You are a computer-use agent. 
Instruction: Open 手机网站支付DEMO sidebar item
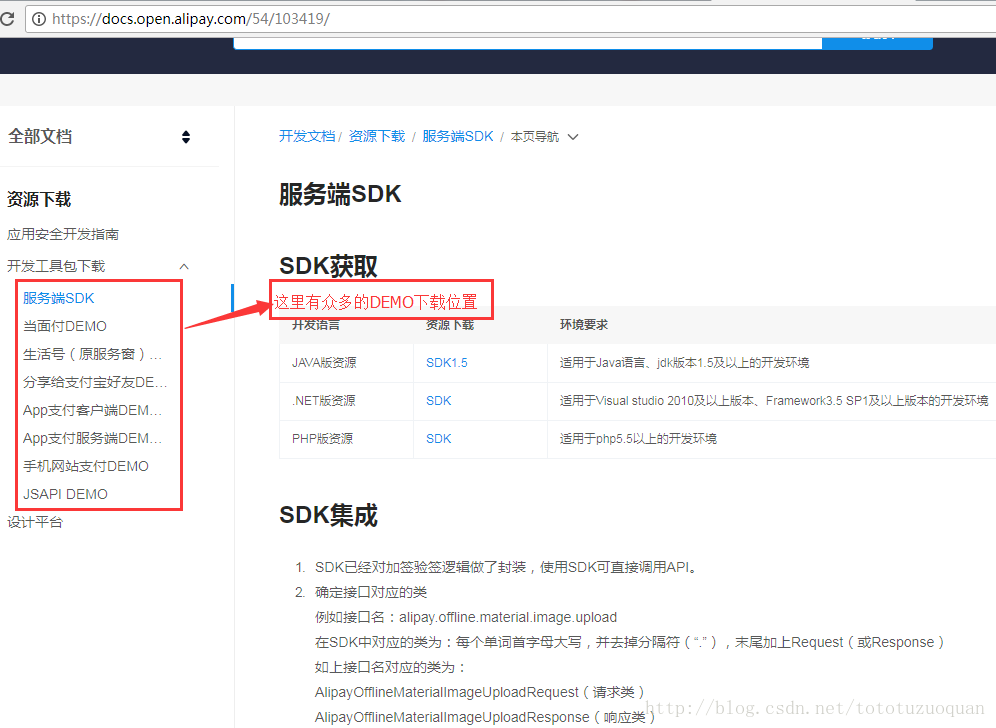point(86,466)
